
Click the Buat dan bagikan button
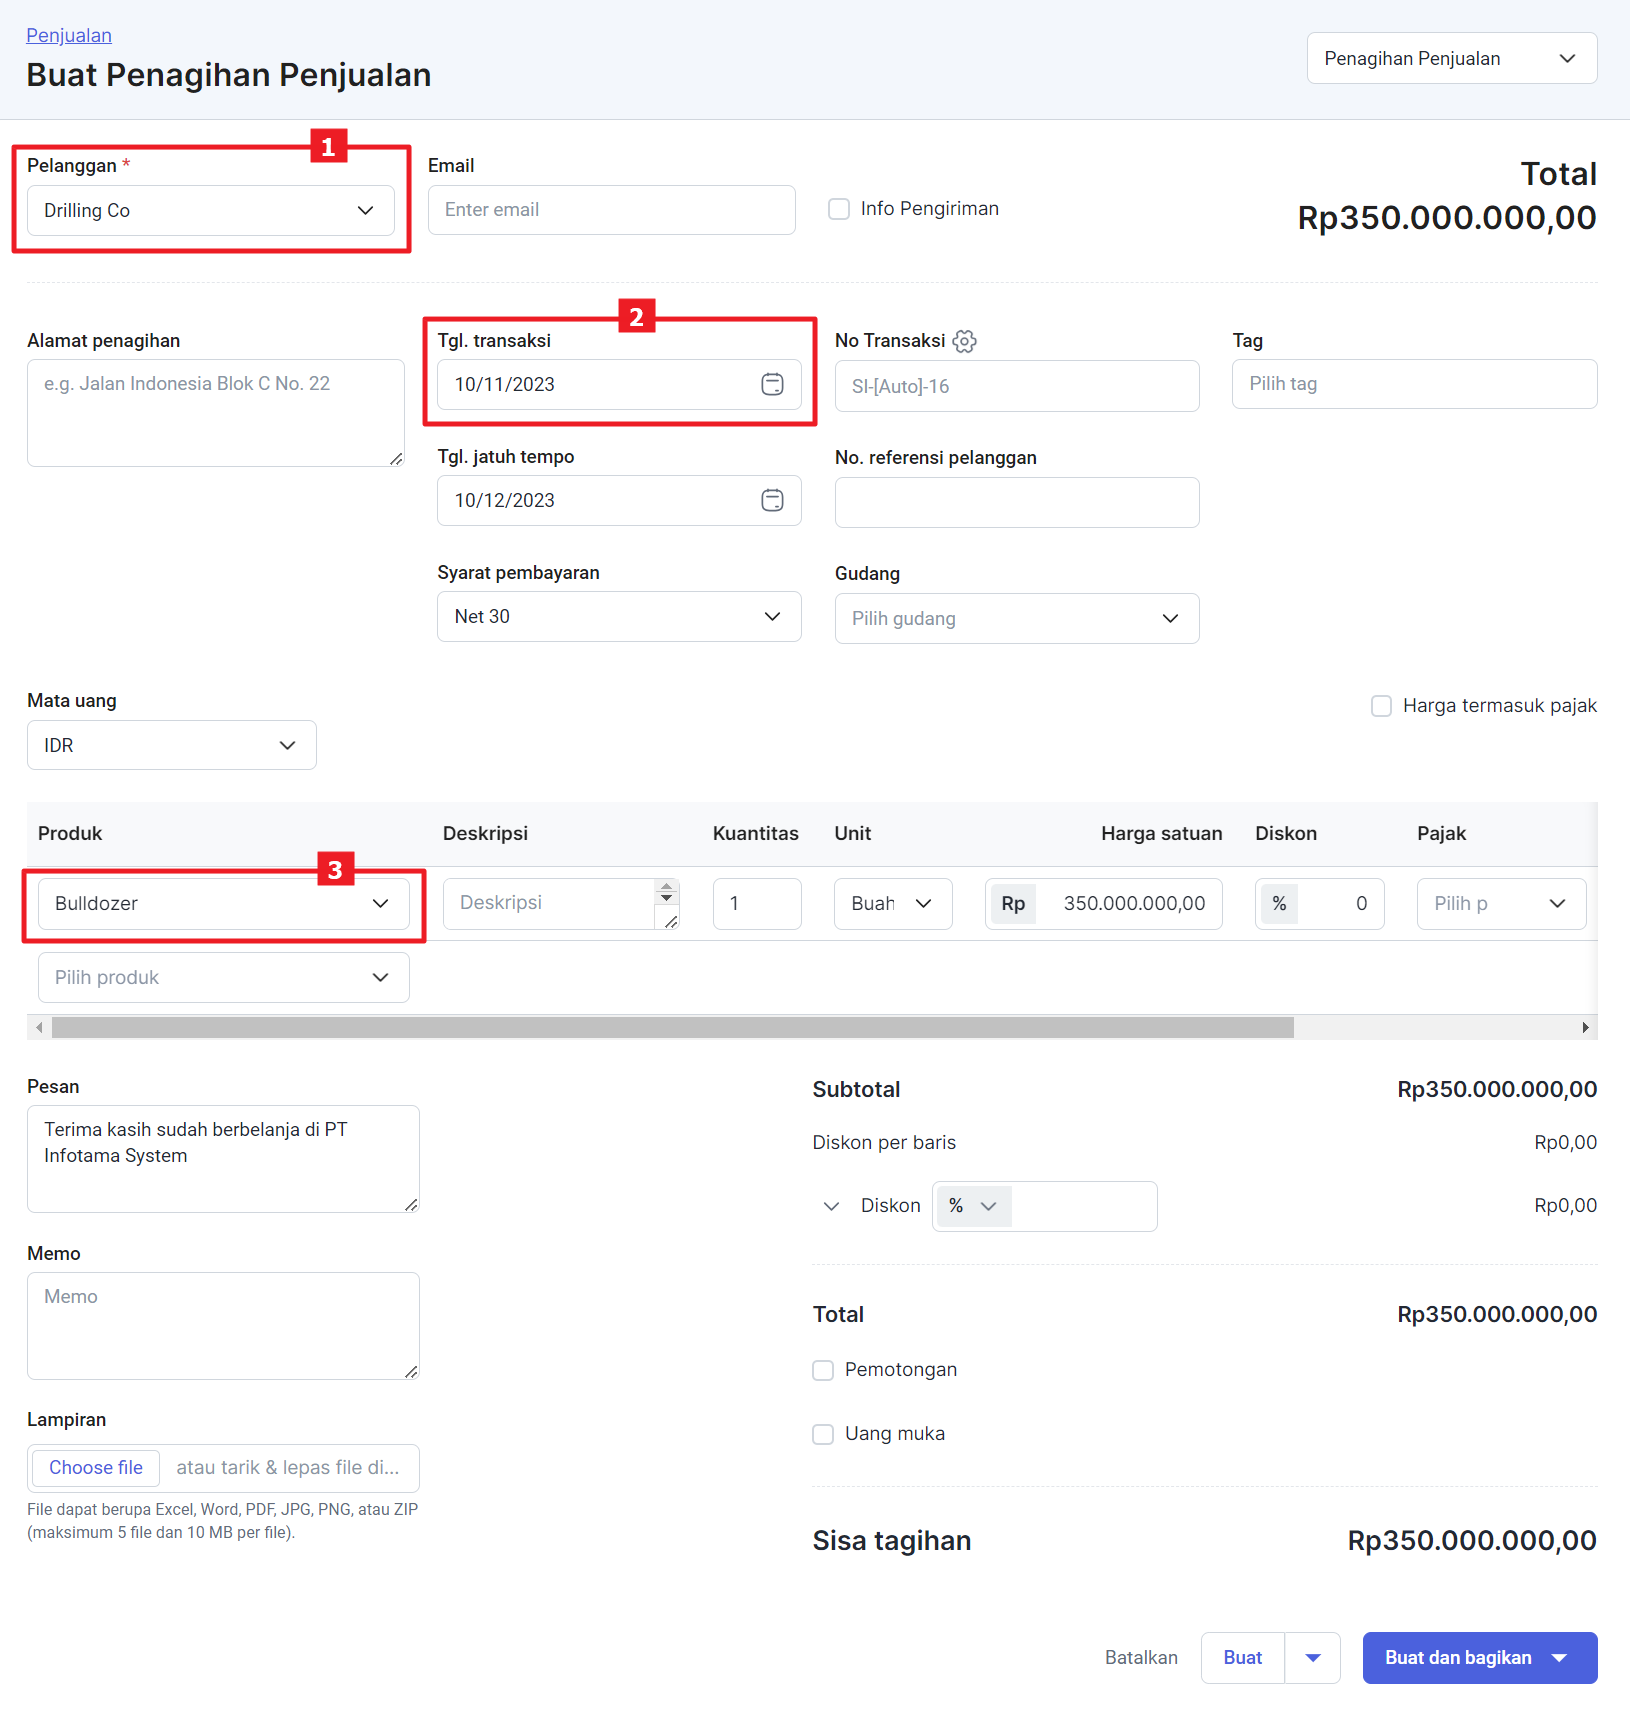click(x=1458, y=1657)
